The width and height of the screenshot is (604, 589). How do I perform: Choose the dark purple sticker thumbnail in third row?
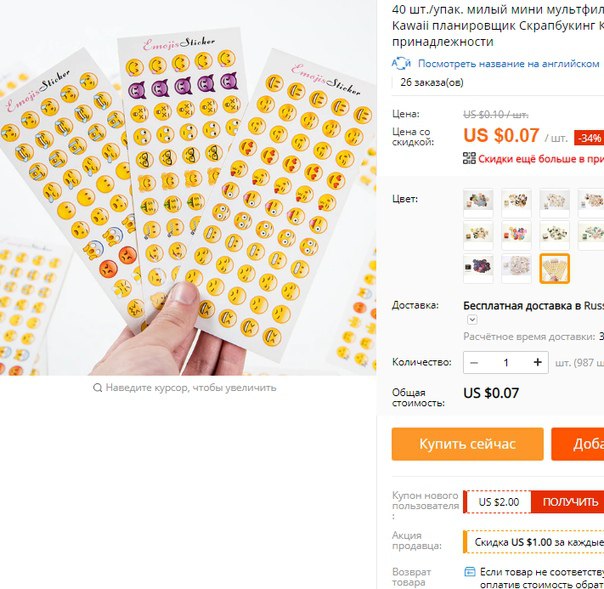coord(478,268)
